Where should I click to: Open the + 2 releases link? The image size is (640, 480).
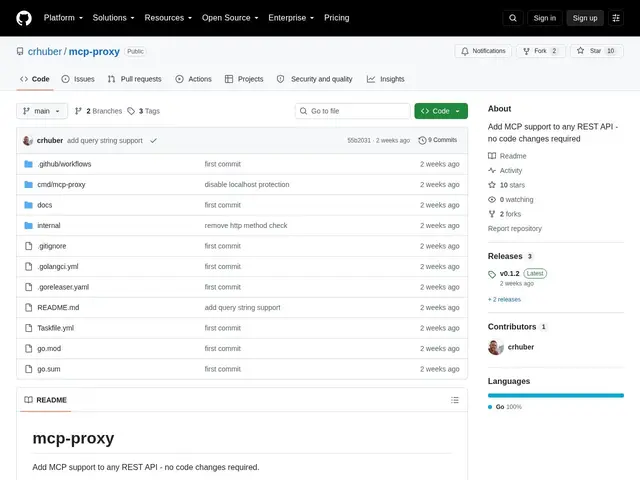pyautogui.click(x=504, y=300)
